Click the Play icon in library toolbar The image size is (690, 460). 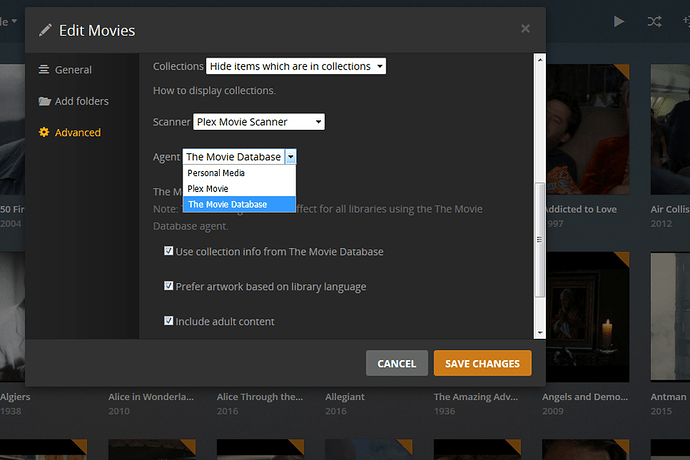(x=619, y=21)
